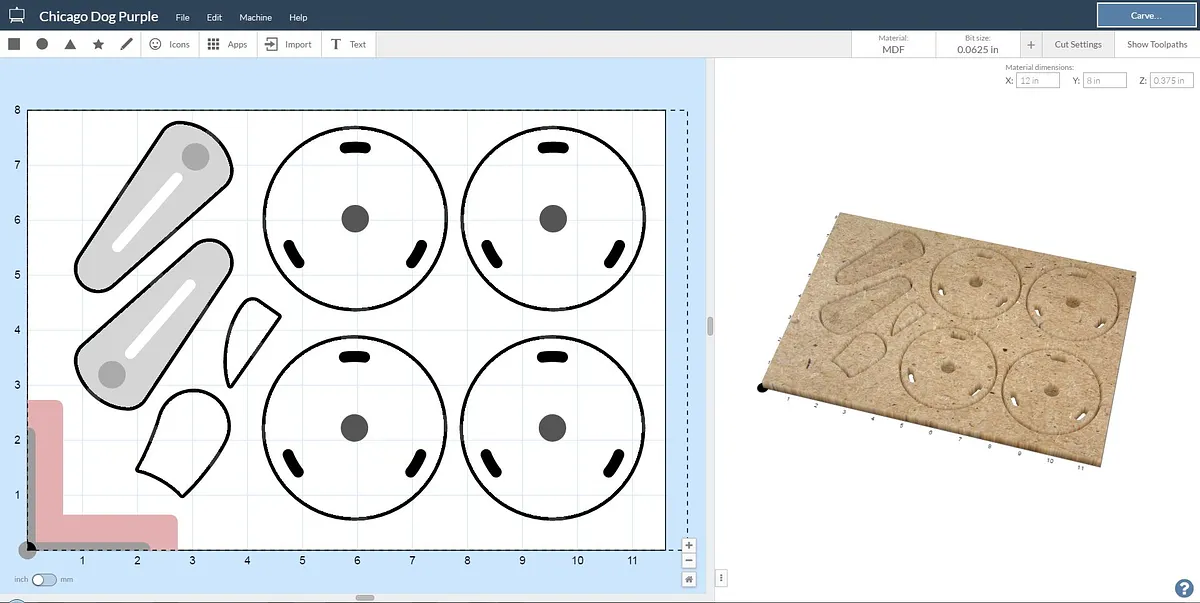Open the File menu

pyautogui.click(x=182, y=18)
